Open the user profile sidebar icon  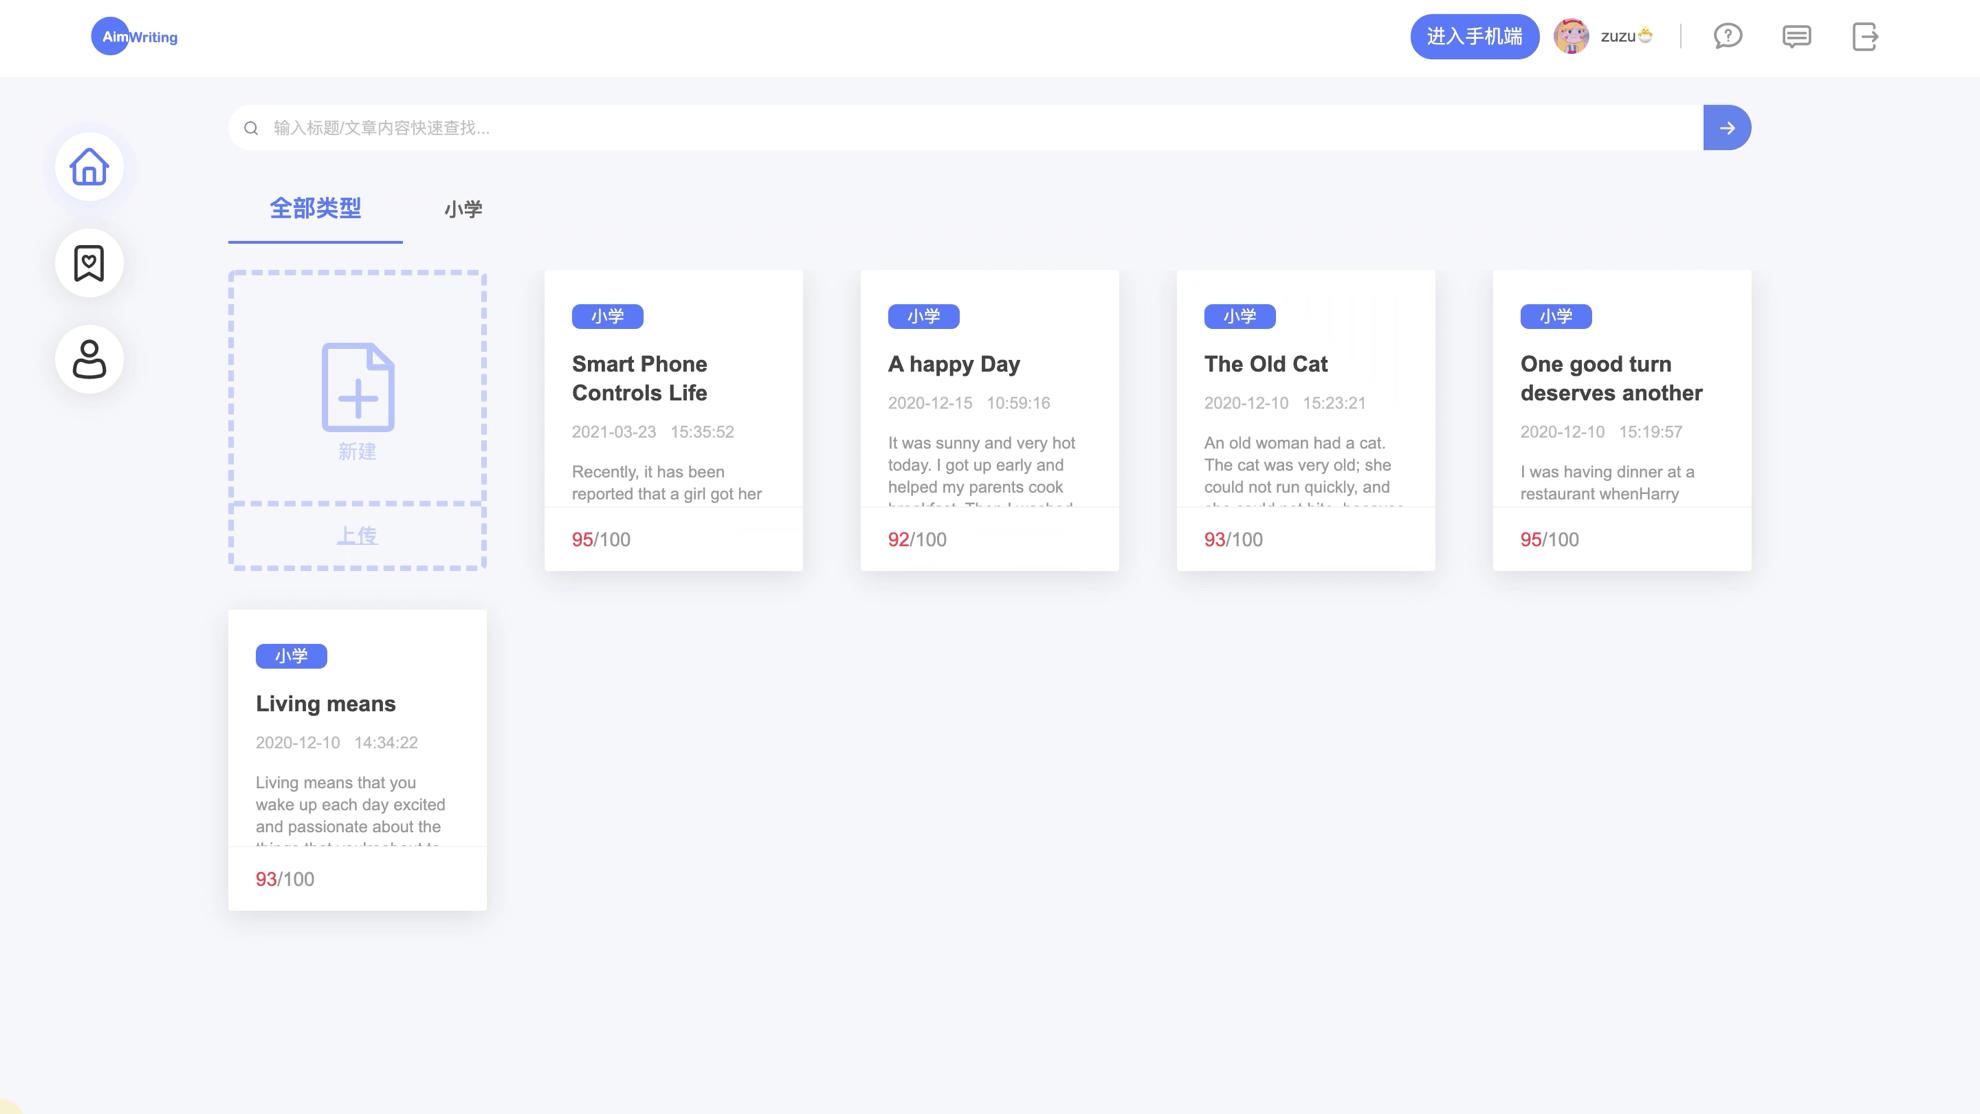coord(89,359)
